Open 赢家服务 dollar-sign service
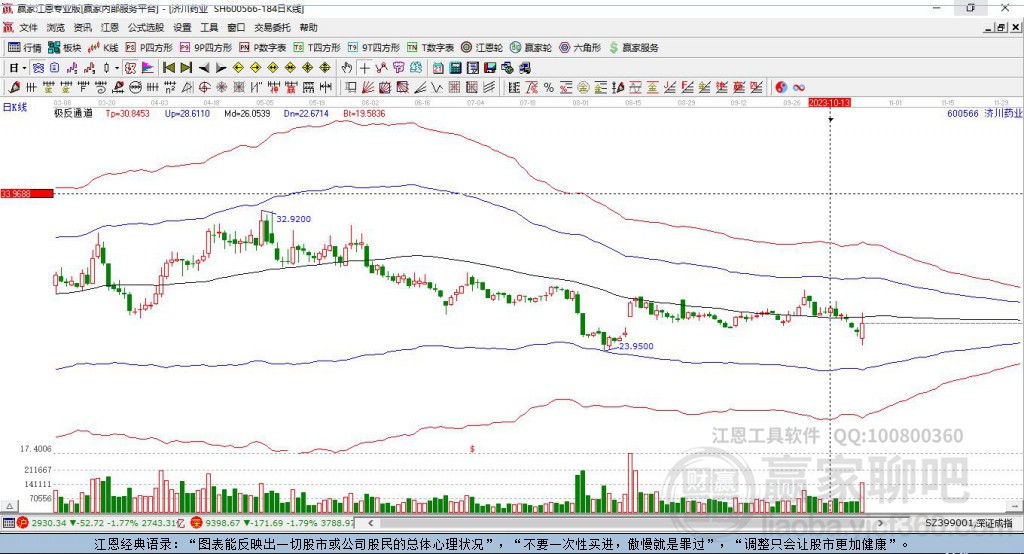The width and height of the screenshot is (1024, 554). 634,48
